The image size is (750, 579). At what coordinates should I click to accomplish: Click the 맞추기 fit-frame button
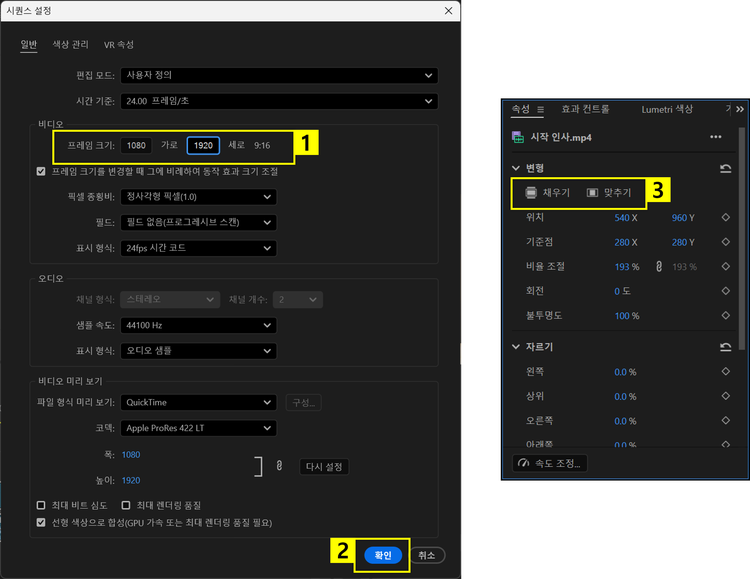pos(609,193)
